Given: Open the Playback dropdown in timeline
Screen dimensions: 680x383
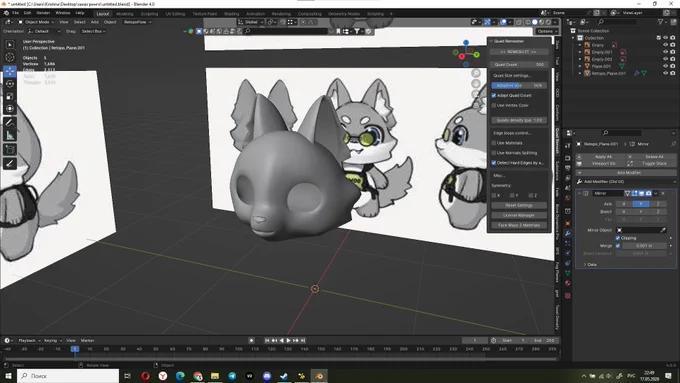Looking at the screenshot, I should click(29, 340).
